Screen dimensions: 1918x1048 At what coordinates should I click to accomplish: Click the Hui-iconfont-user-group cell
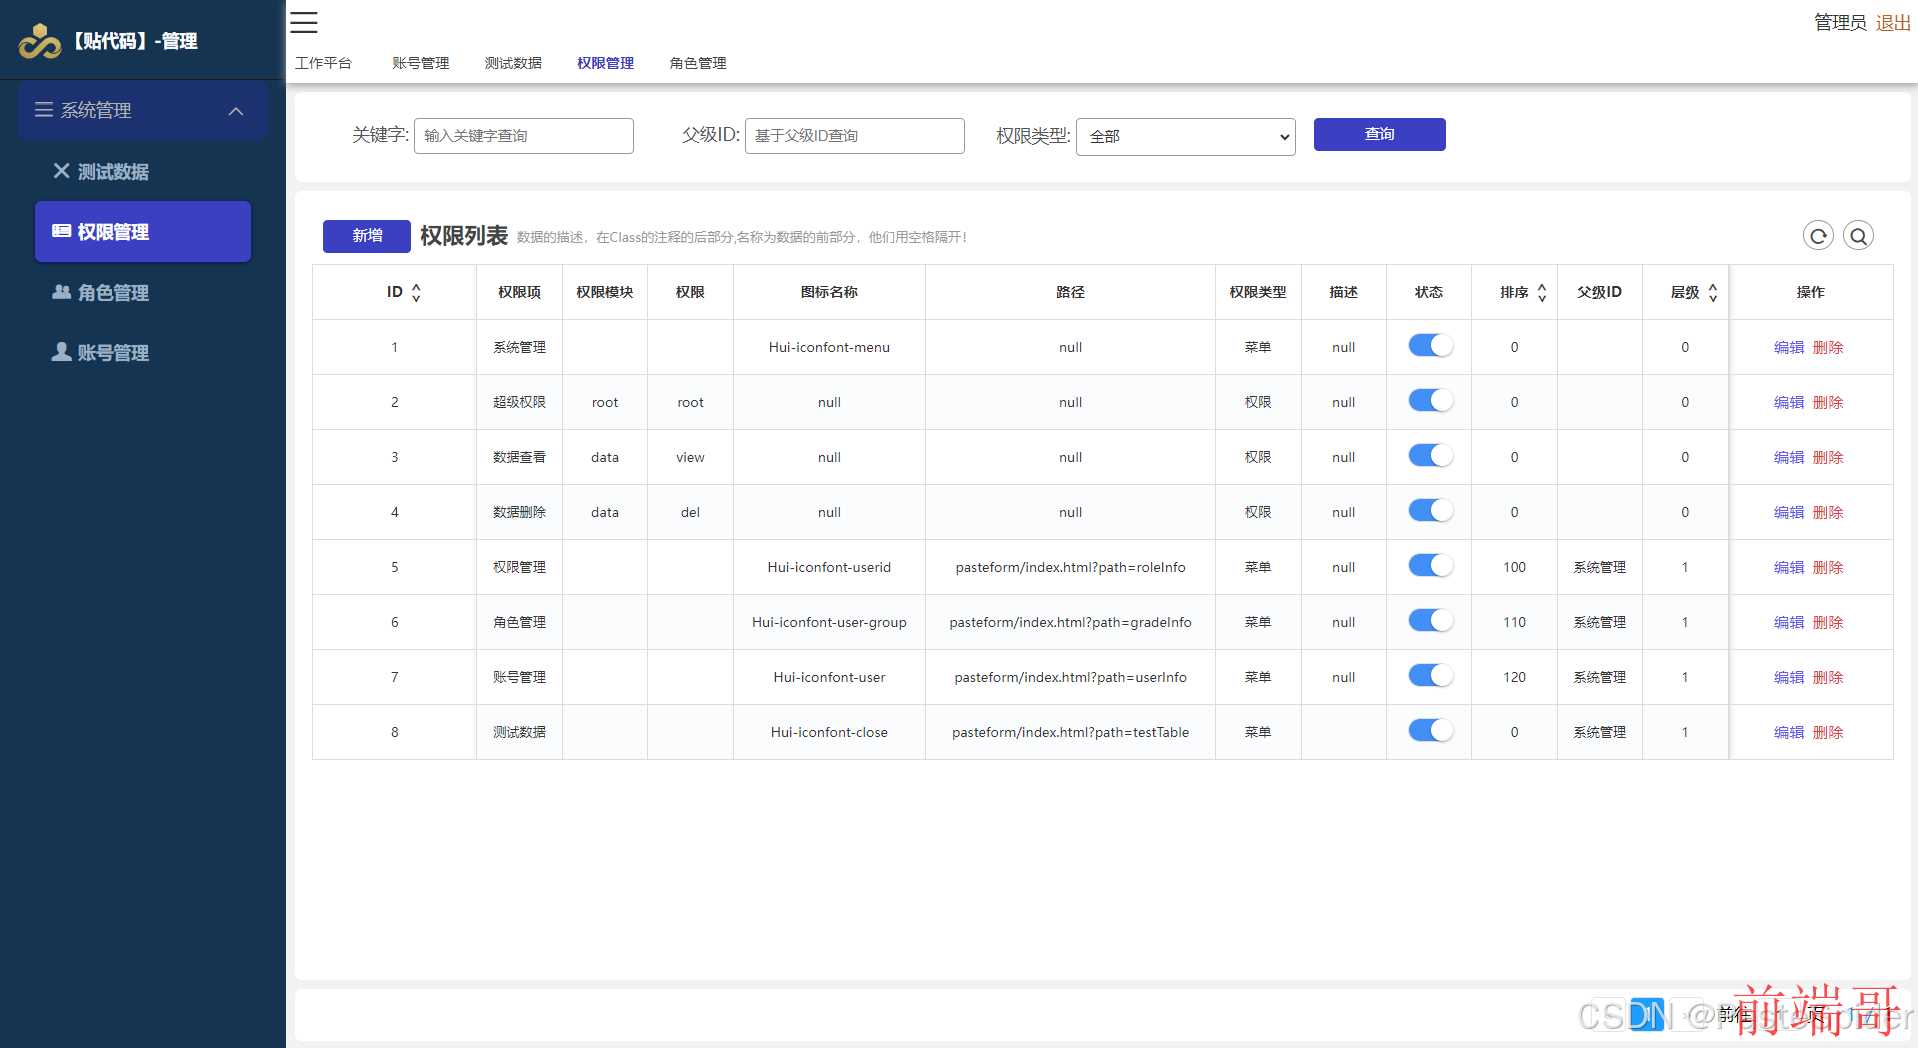[x=829, y=622]
